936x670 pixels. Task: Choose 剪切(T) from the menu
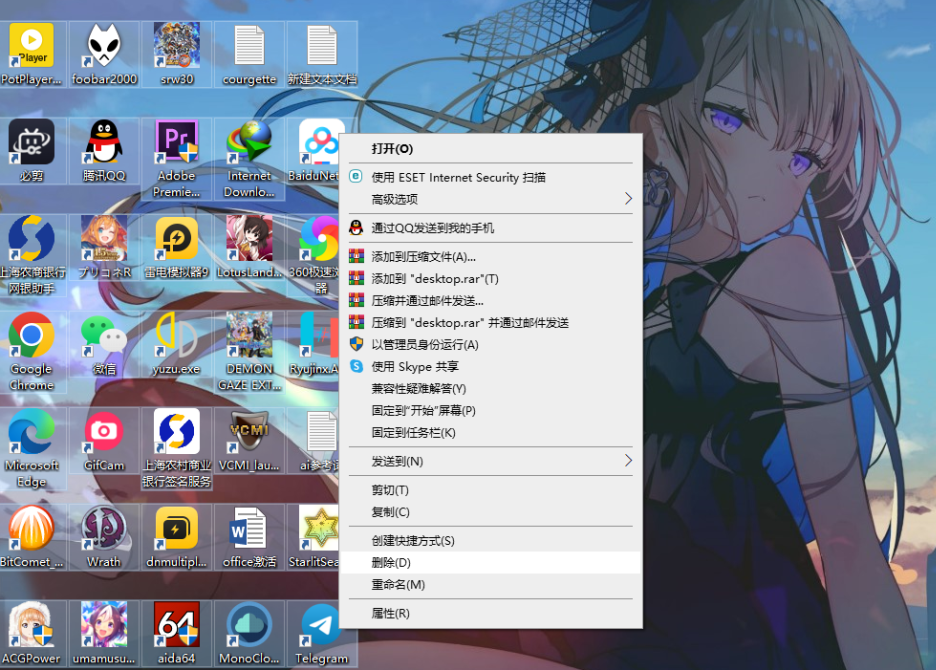point(491,490)
